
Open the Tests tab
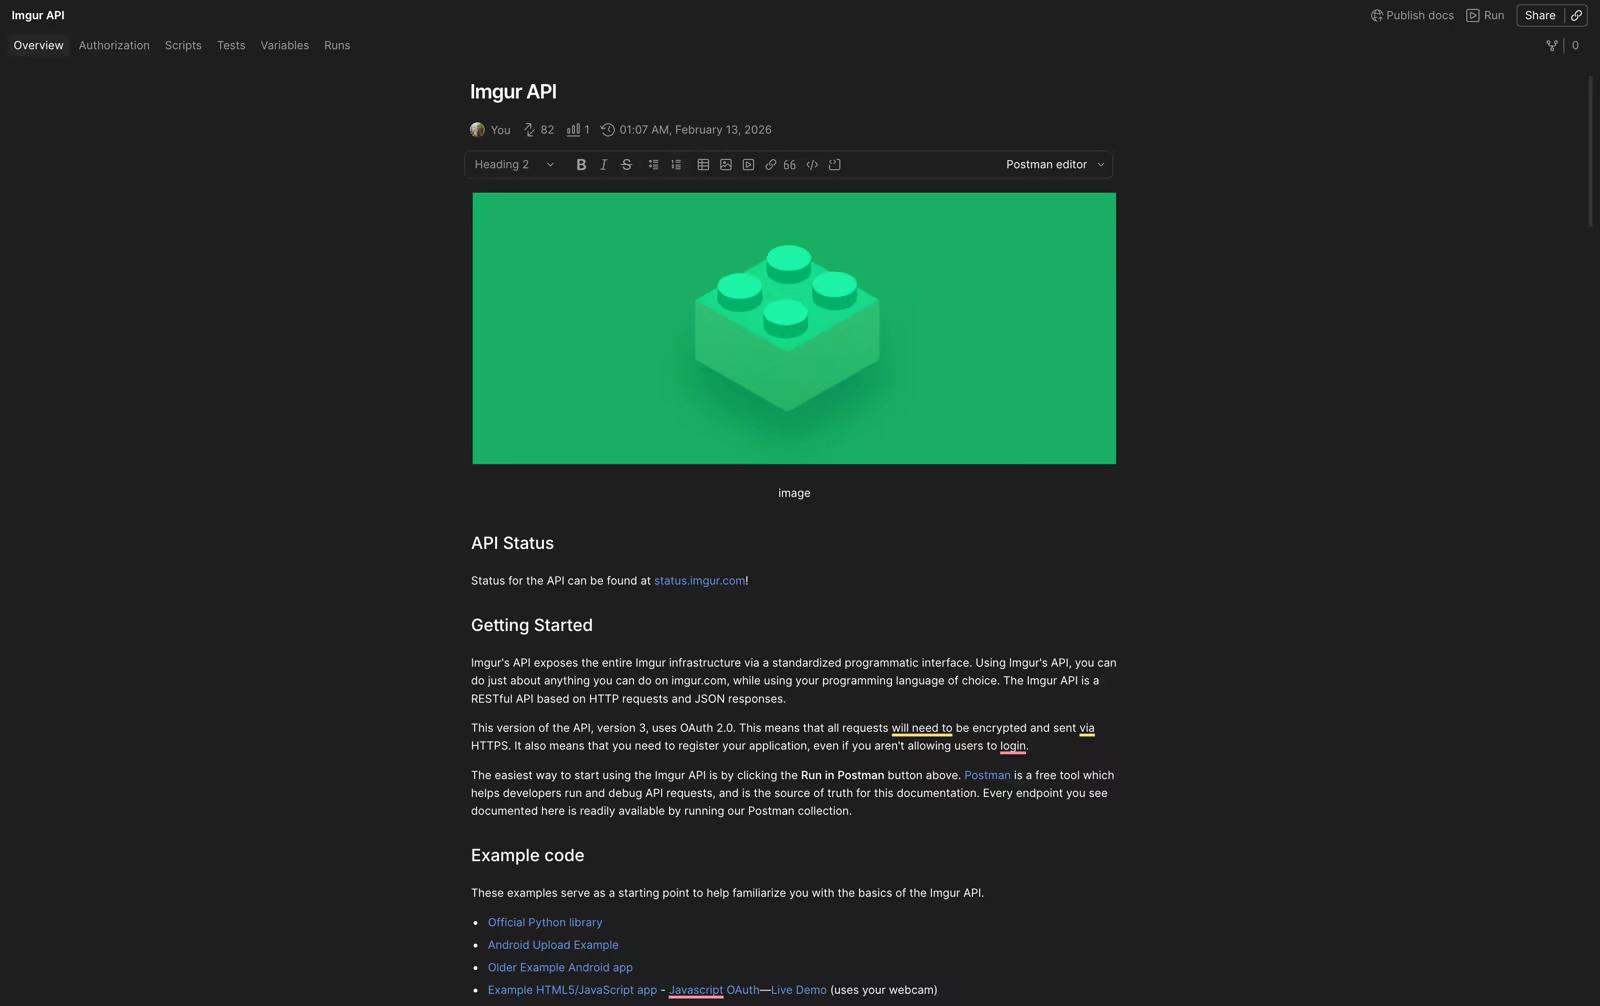(231, 46)
